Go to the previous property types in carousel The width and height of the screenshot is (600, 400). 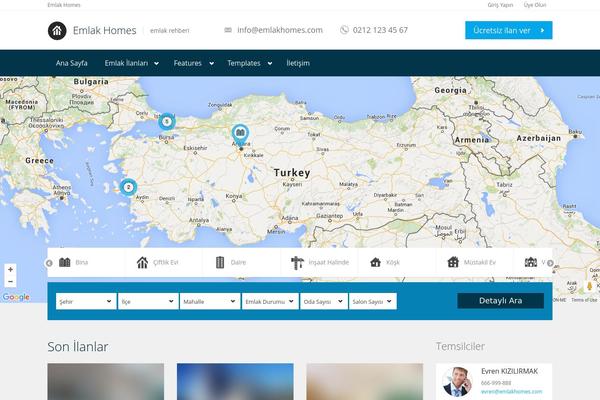coord(49,263)
